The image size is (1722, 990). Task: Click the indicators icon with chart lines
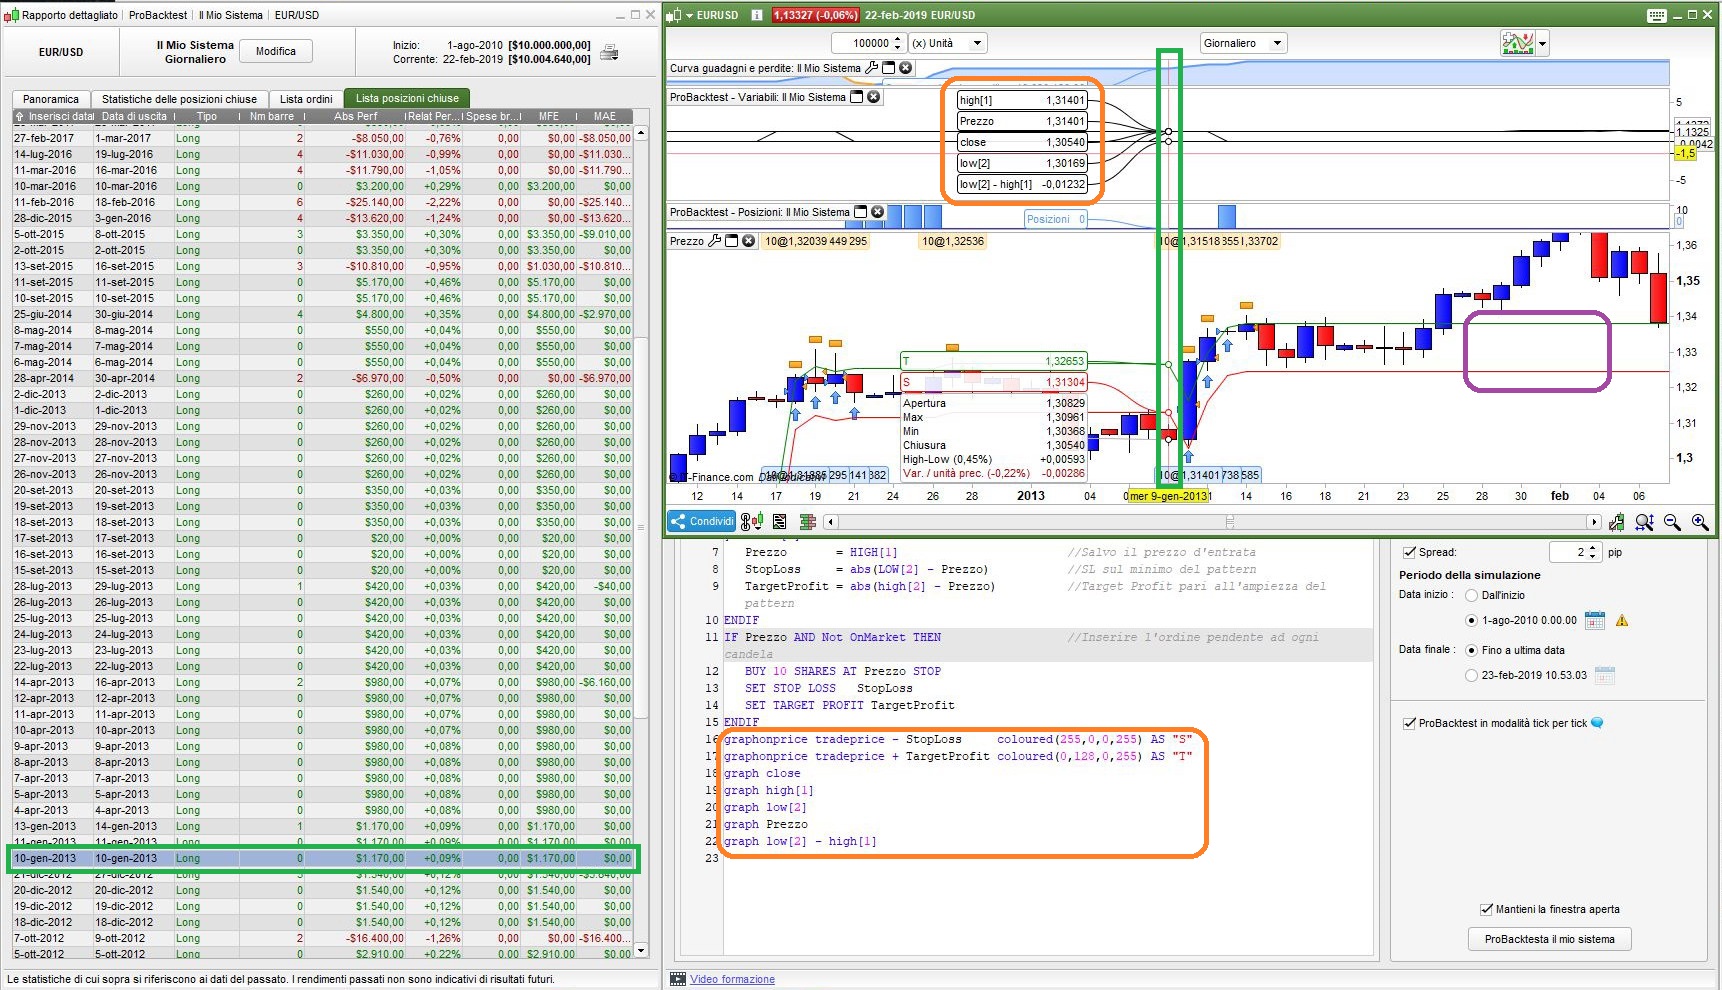(1517, 43)
